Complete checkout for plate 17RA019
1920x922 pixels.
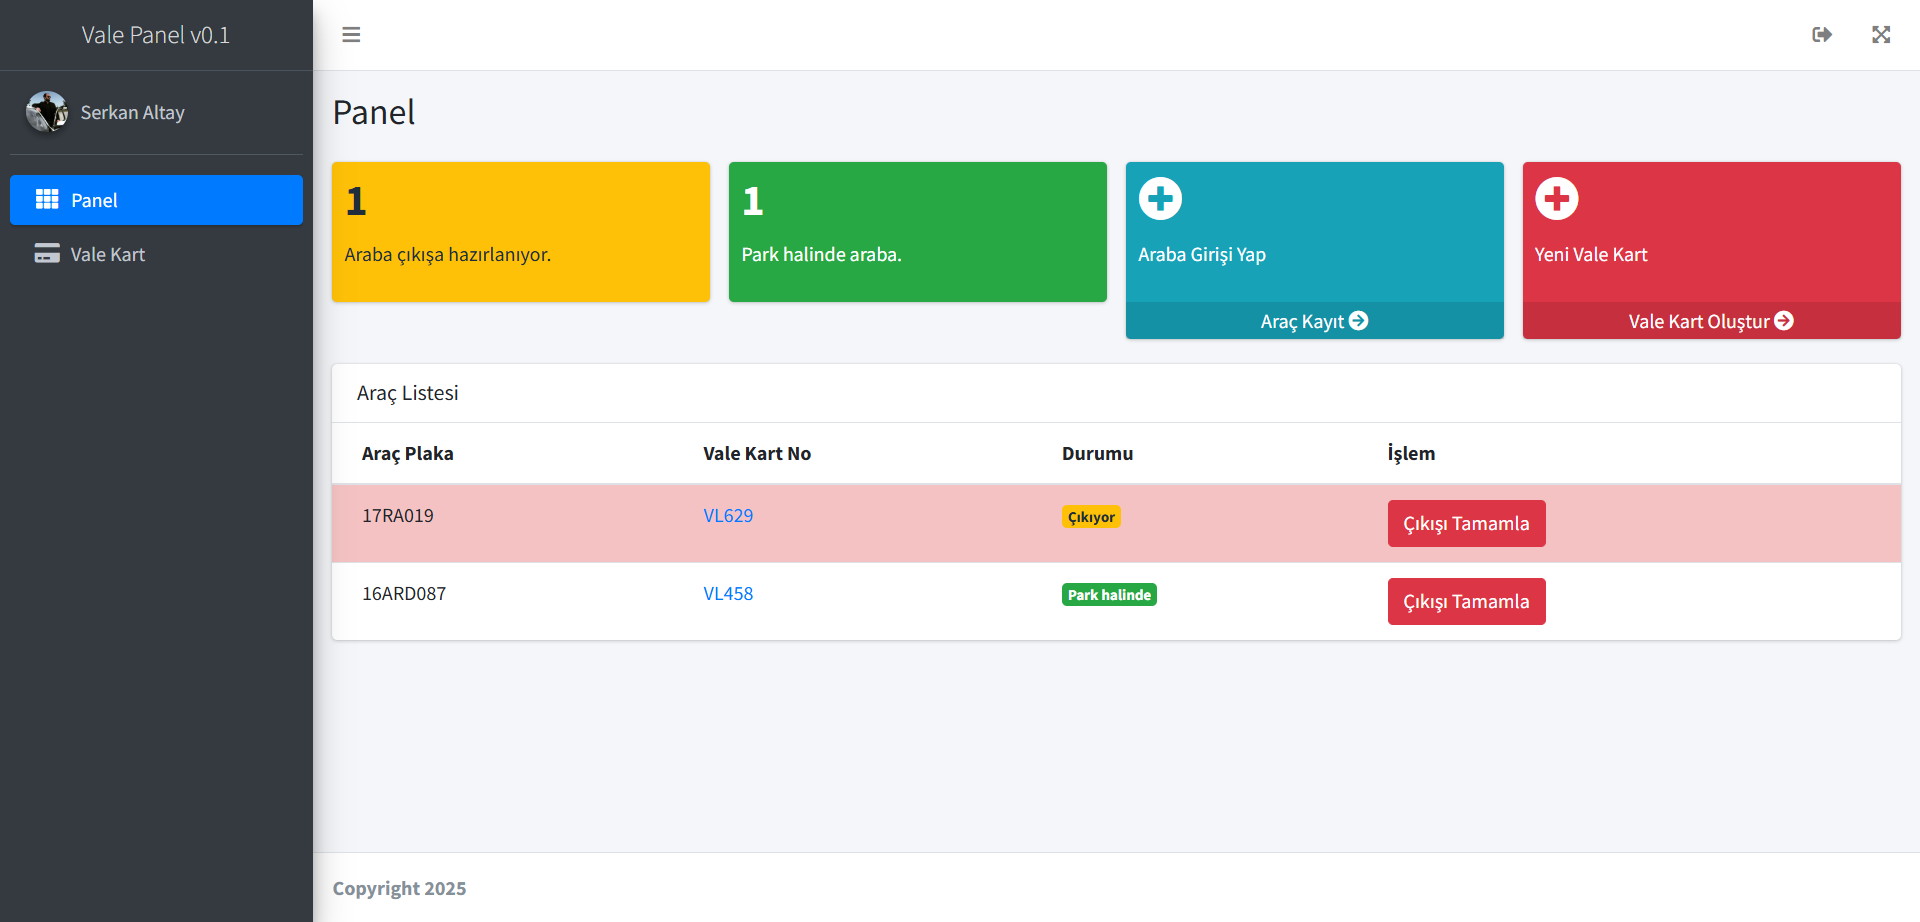pos(1466,523)
